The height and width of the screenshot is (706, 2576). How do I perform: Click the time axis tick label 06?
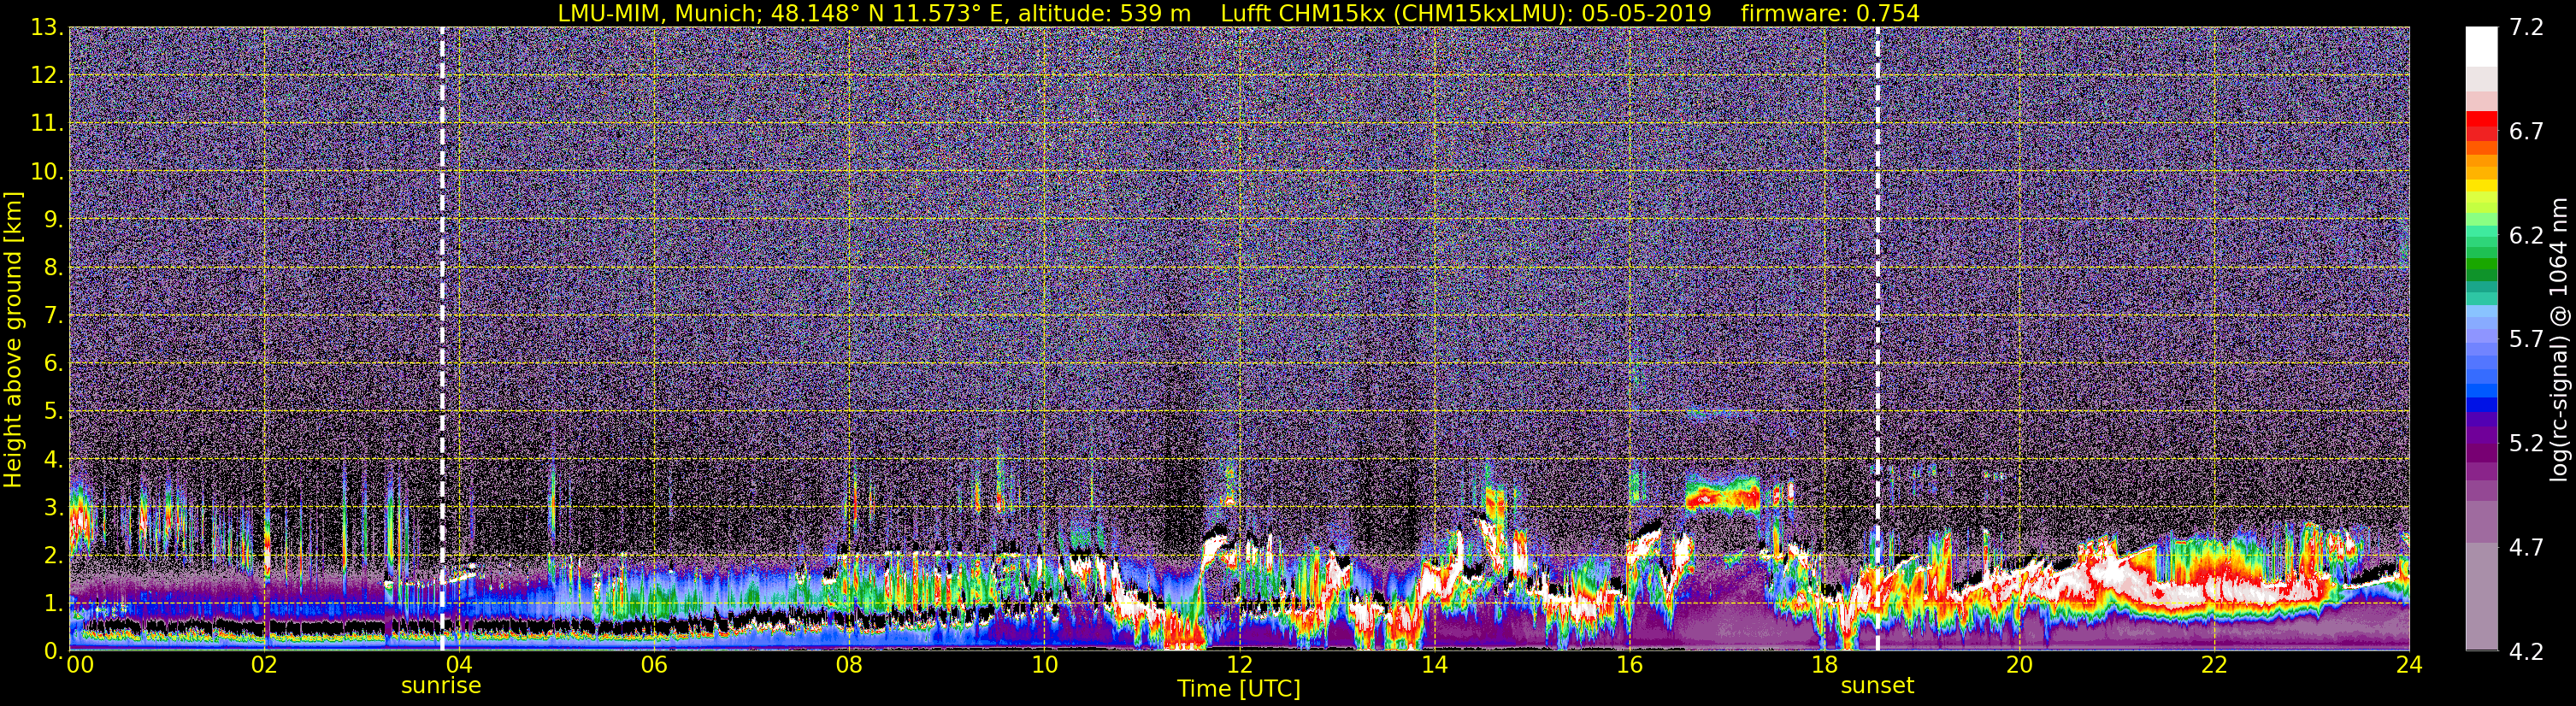654,665
